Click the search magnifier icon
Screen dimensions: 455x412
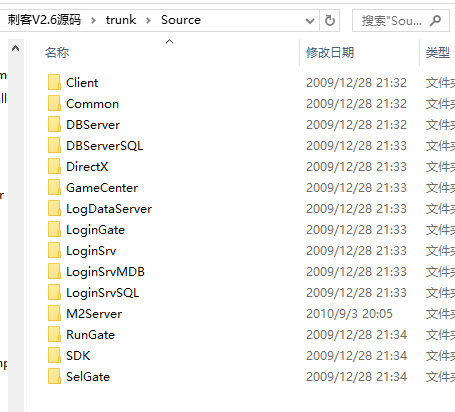click(435, 21)
